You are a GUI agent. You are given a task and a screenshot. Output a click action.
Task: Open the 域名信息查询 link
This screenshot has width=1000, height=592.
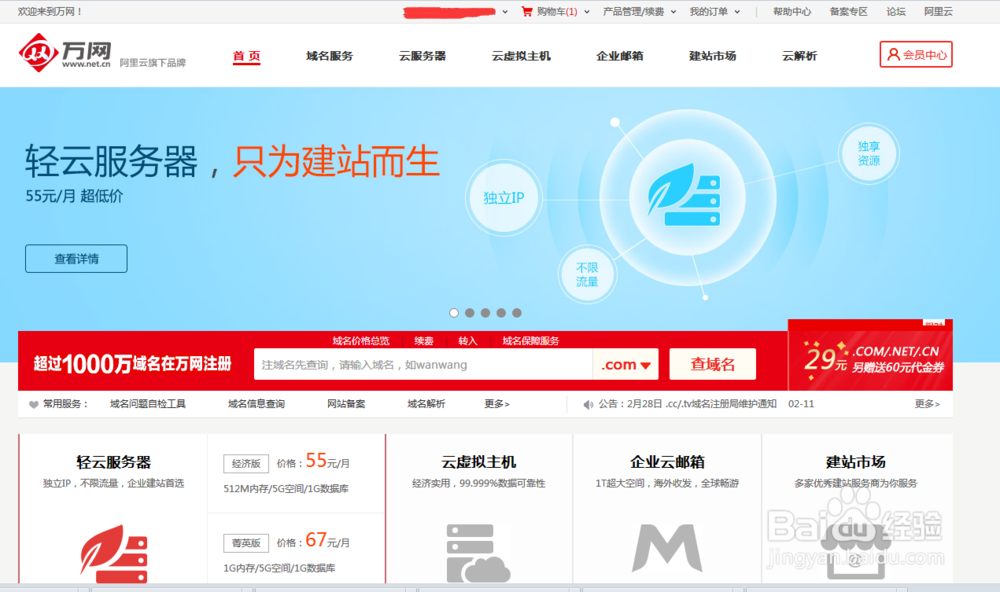tap(256, 404)
